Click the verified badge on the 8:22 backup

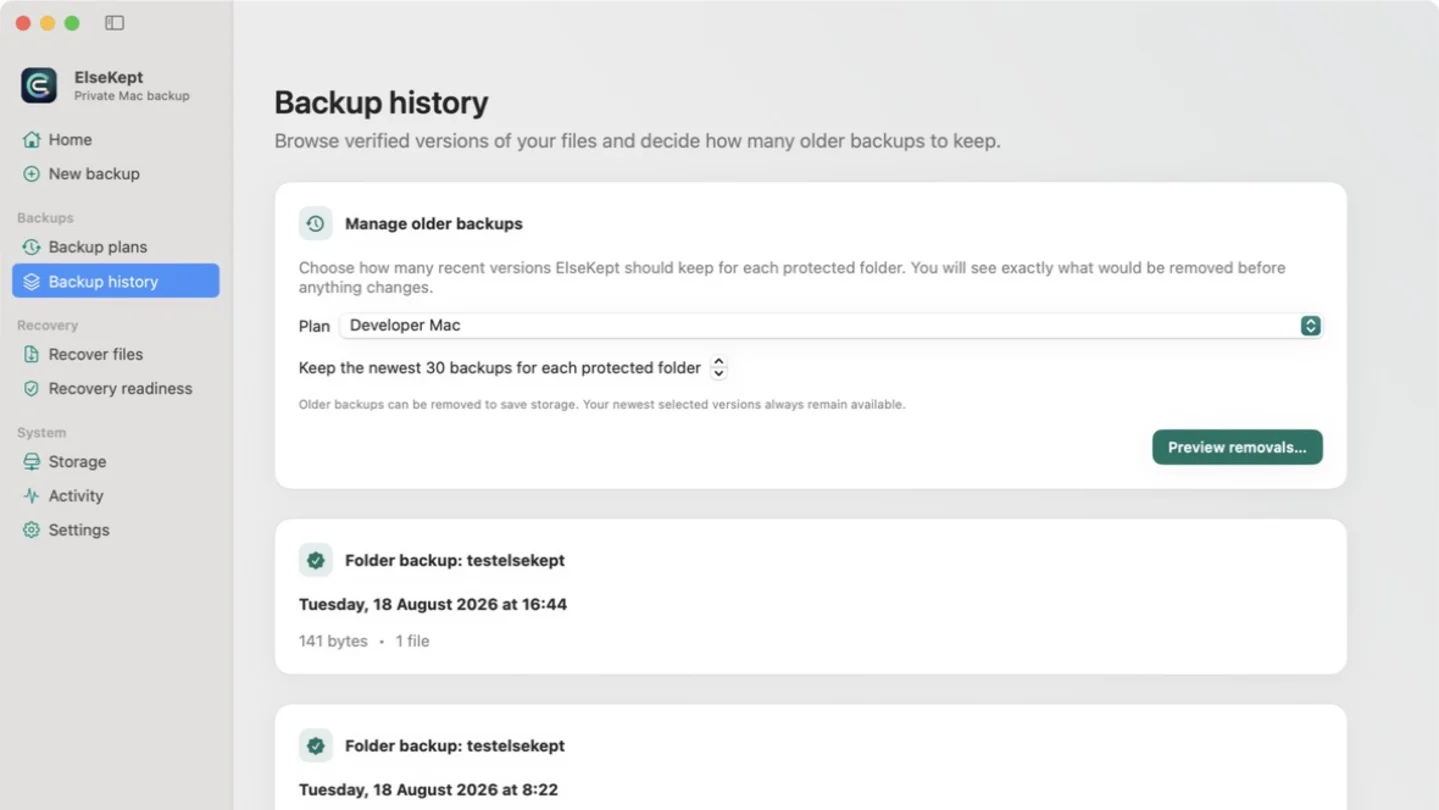[x=316, y=746]
